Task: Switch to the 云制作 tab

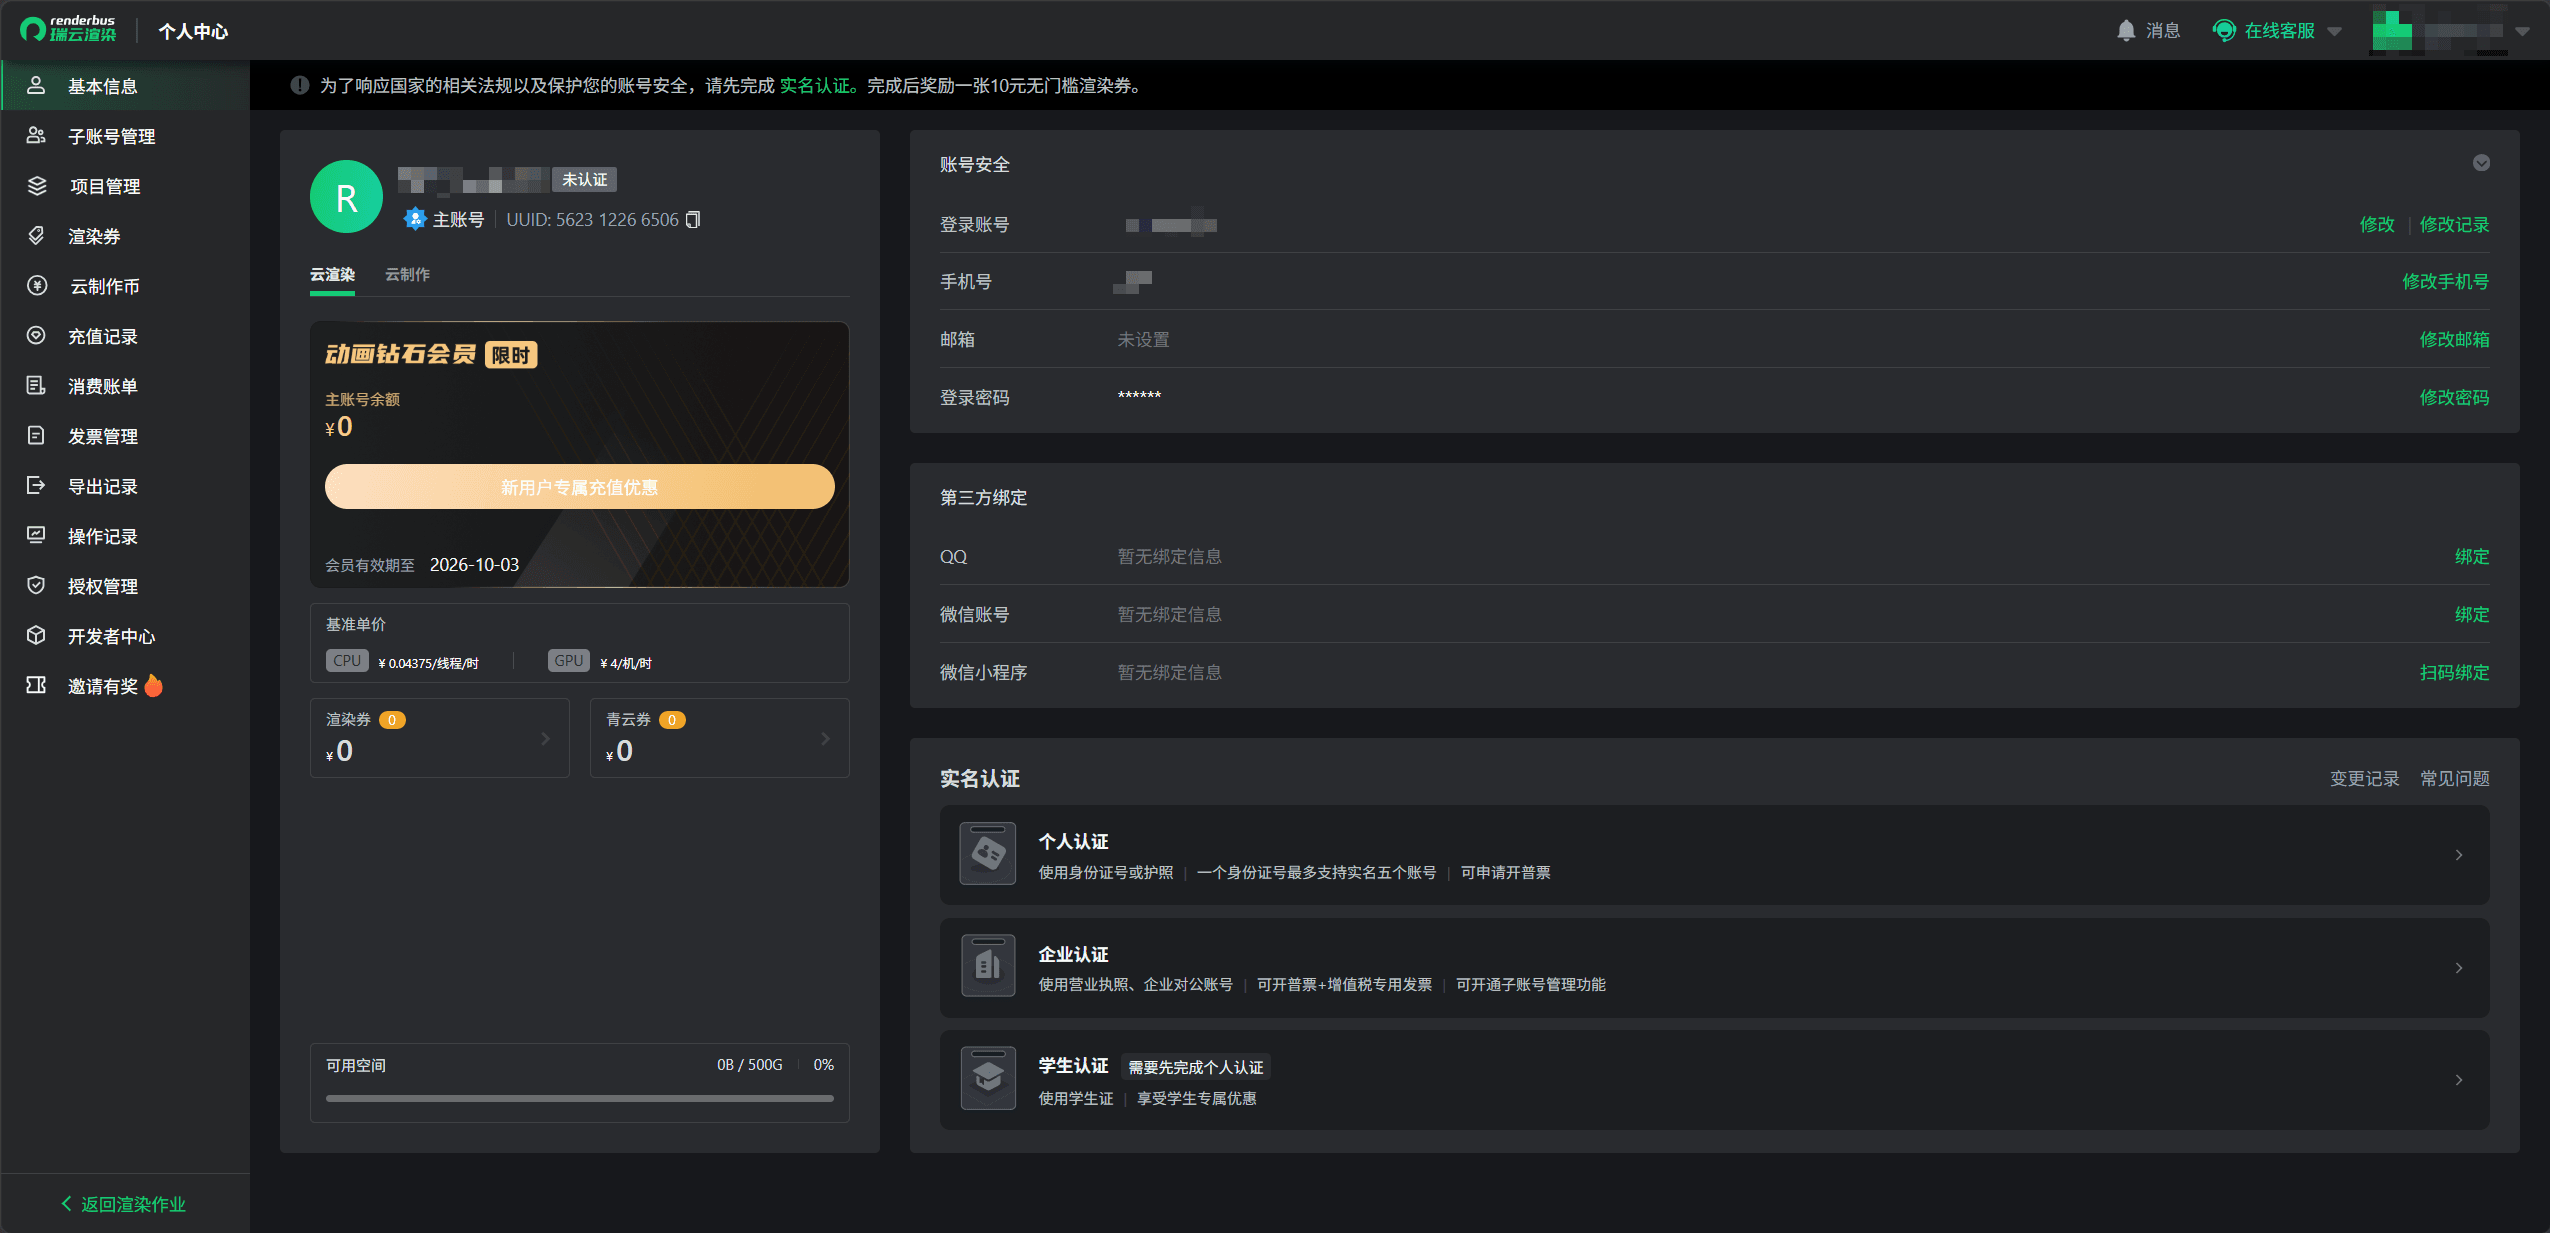Action: [407, 275]
